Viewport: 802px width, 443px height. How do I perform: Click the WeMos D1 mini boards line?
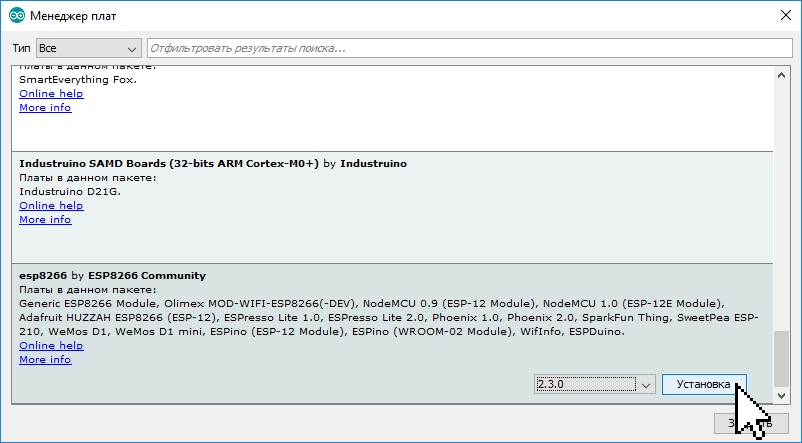pyautogui.click(x=322, y=331)
